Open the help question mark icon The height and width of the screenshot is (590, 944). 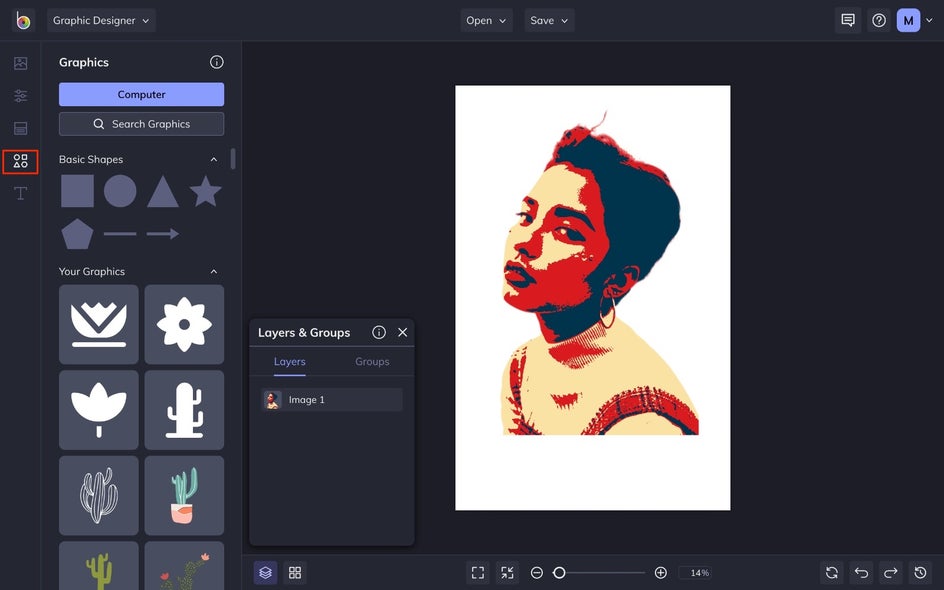879,20
